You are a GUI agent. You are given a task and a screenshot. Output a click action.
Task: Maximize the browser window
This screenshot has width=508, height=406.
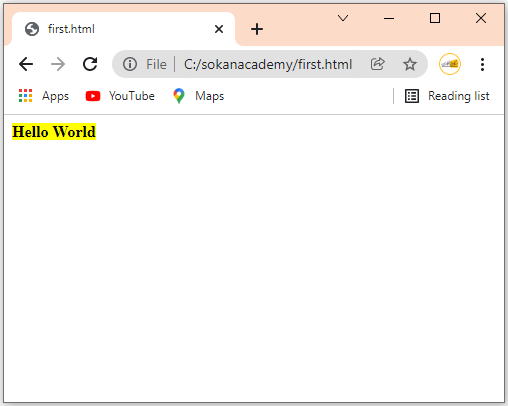tap(435, 18)
